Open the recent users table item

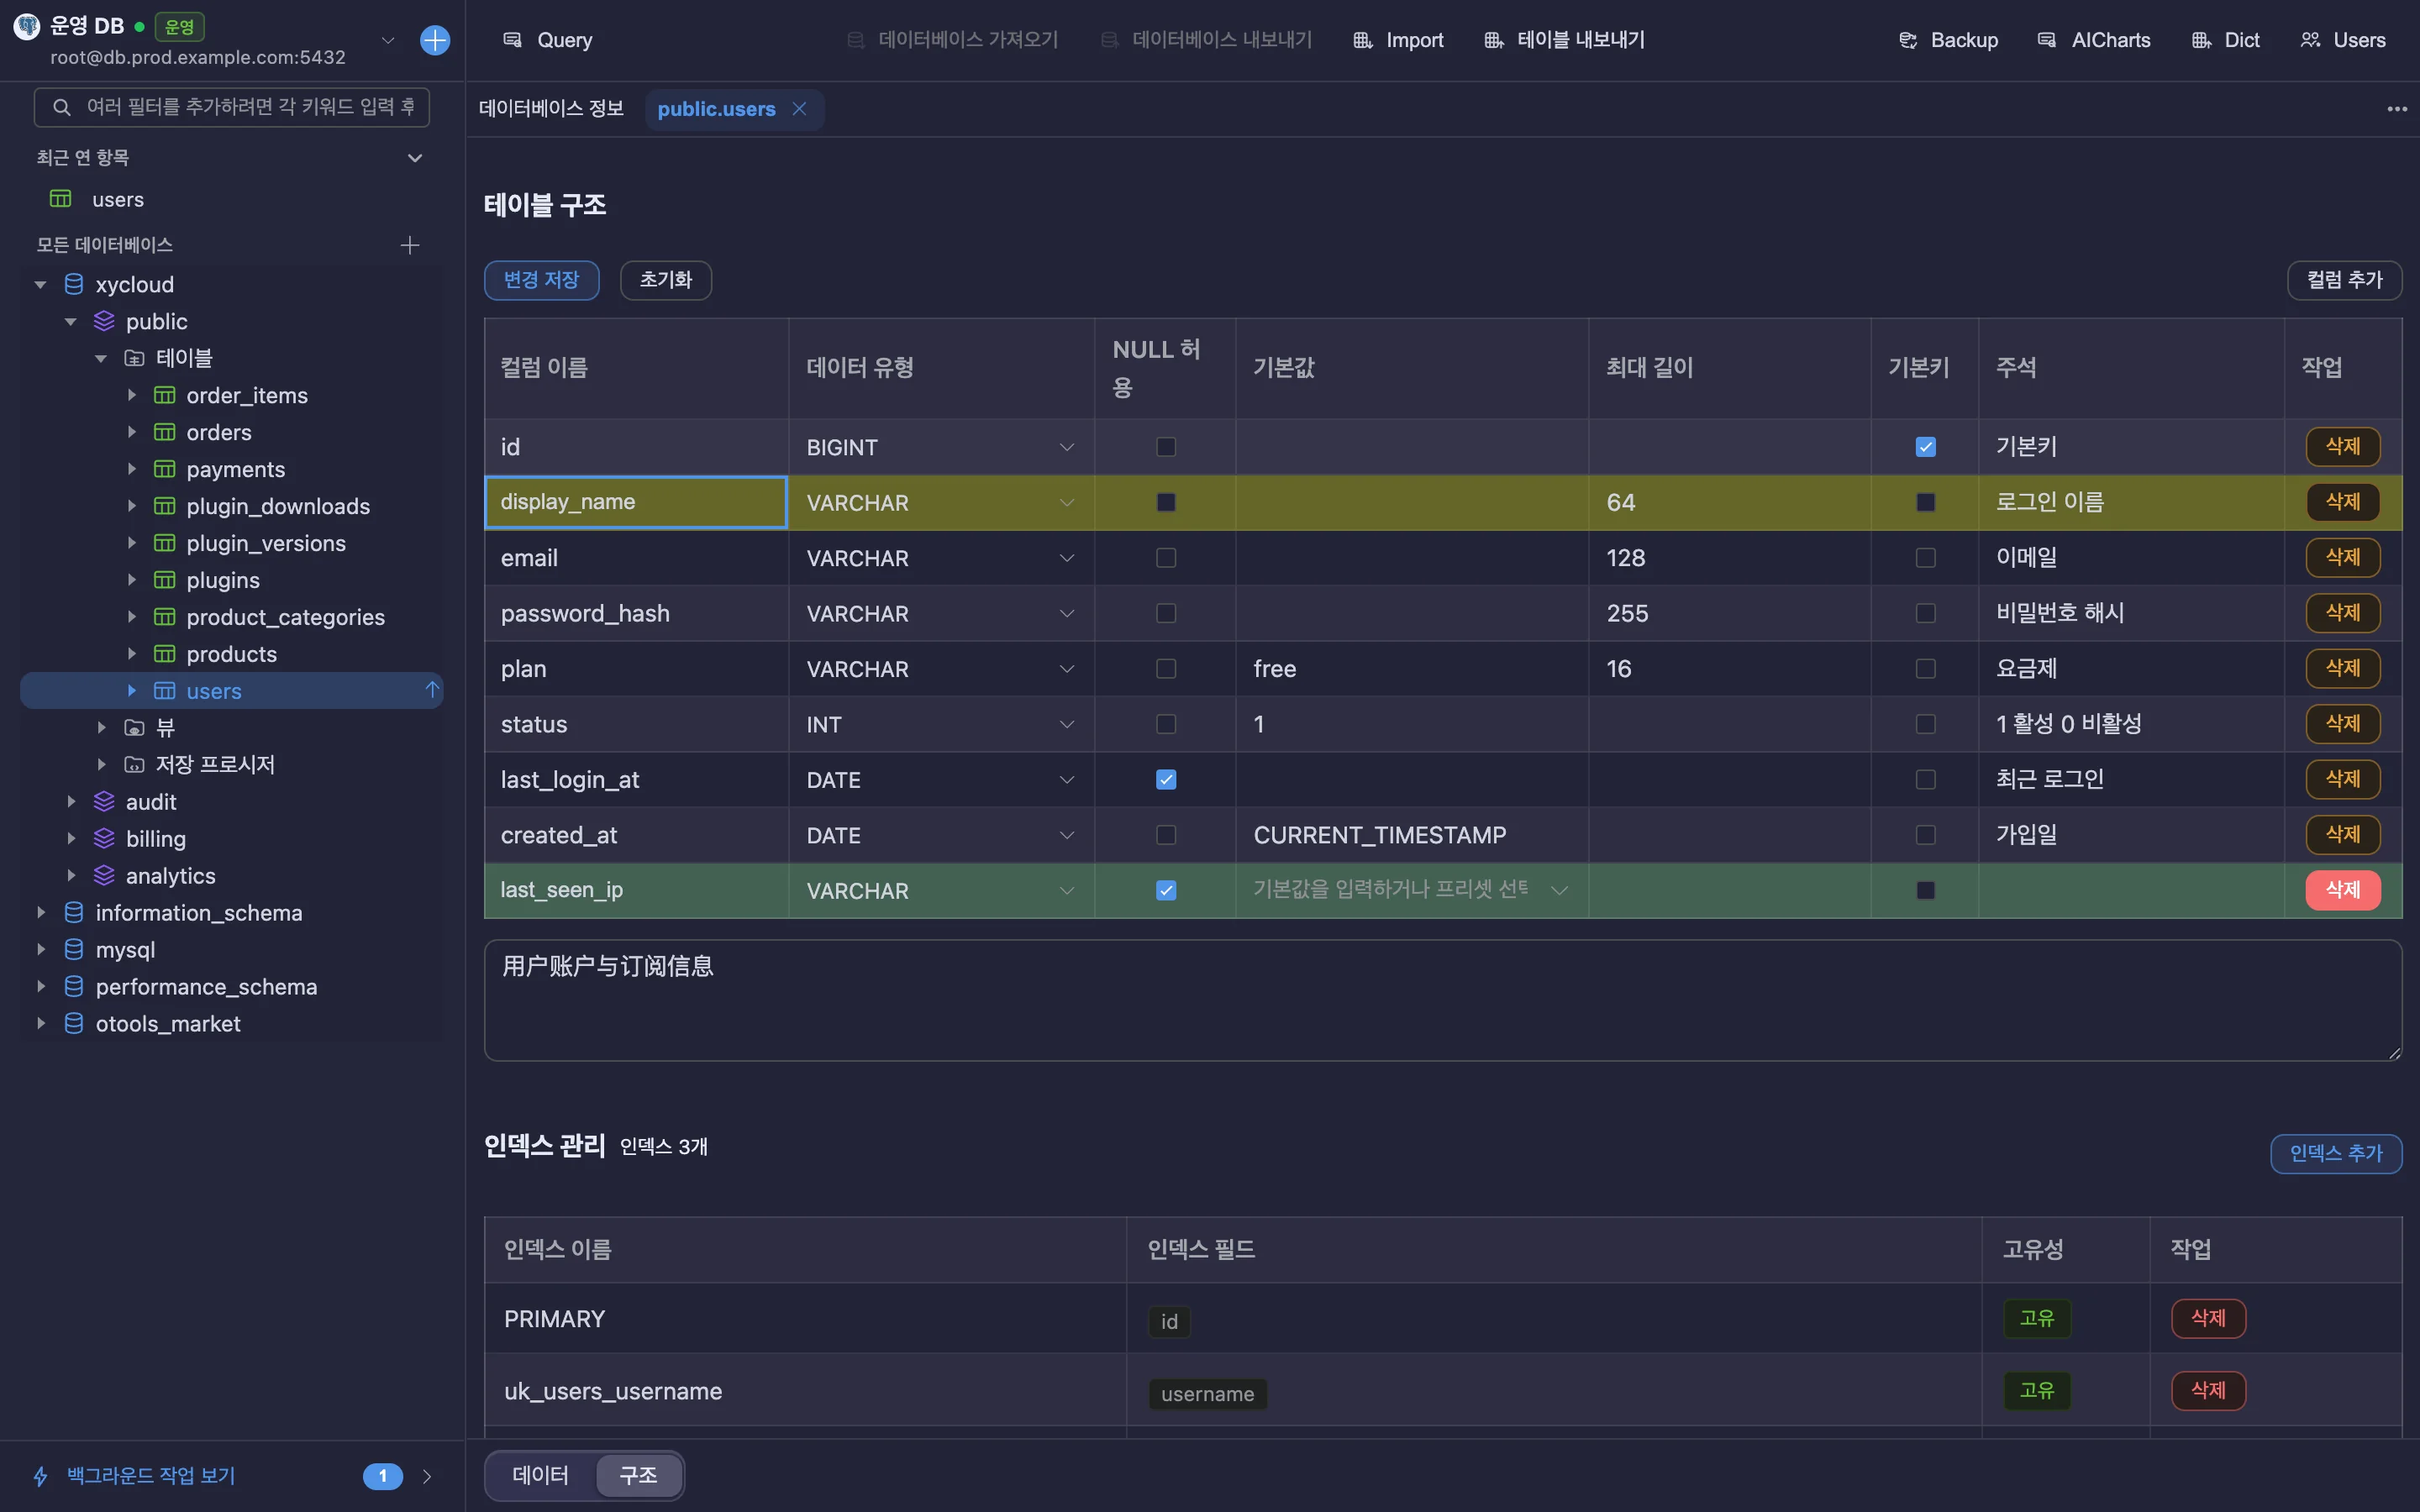pyautogui.click(x=118, y=199)
